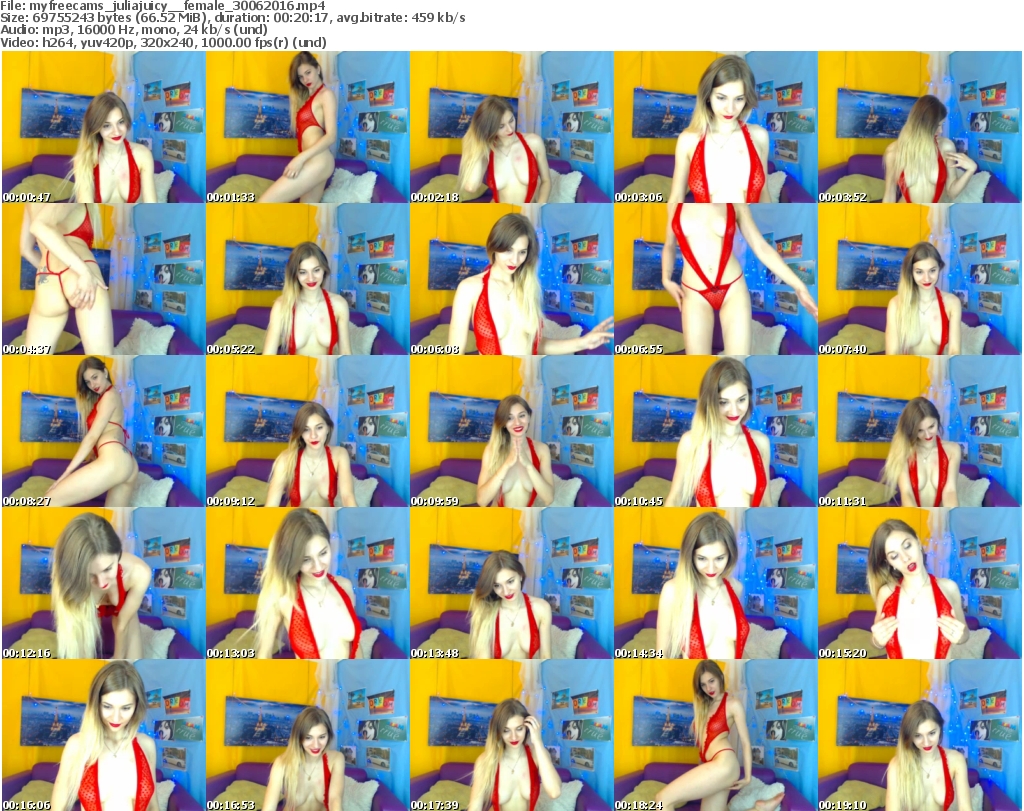
Task: Select the thumbnail stamped 00:02:18
Action: (x=511, y=127)
